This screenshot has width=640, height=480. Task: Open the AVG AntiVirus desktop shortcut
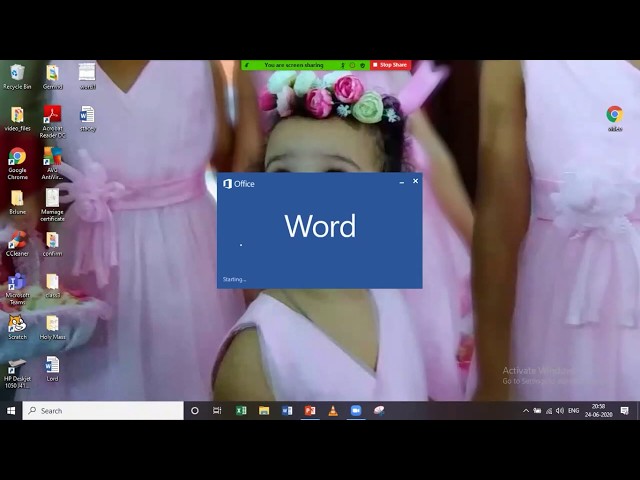coord(52,163)
